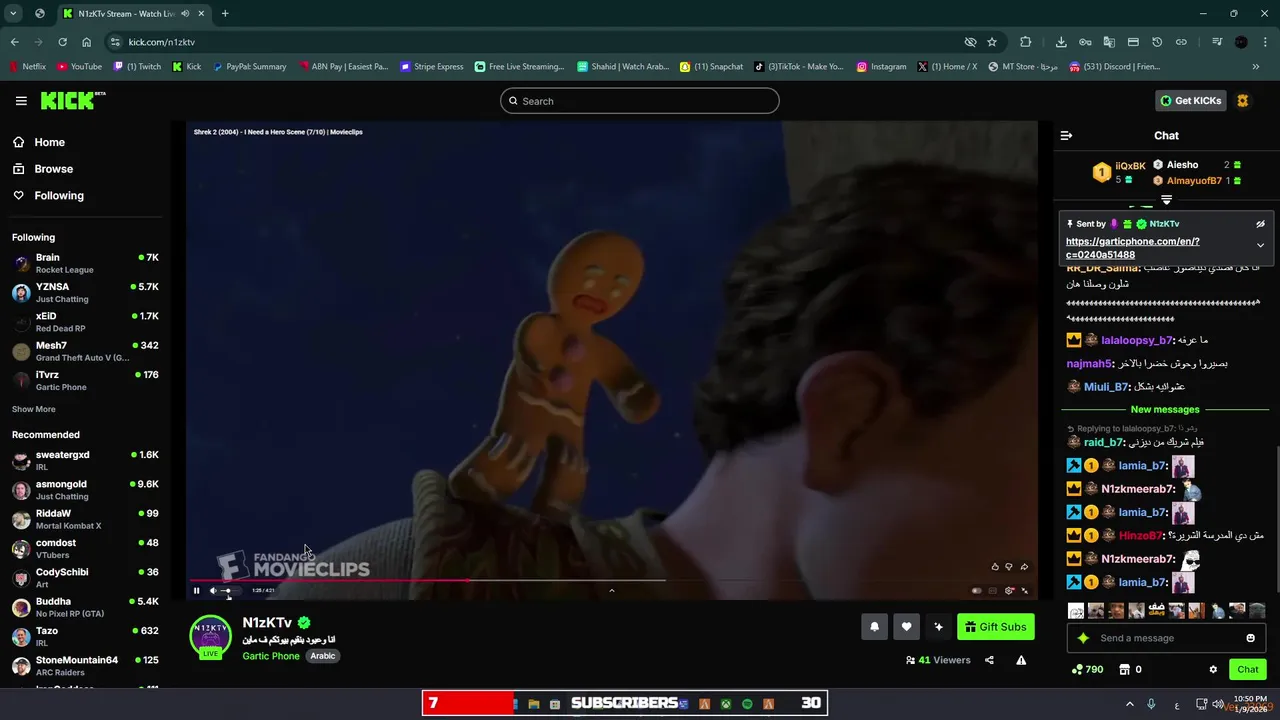1280x720 pixels.
Task: Click Show More under Following
Action: coord(34,409)
